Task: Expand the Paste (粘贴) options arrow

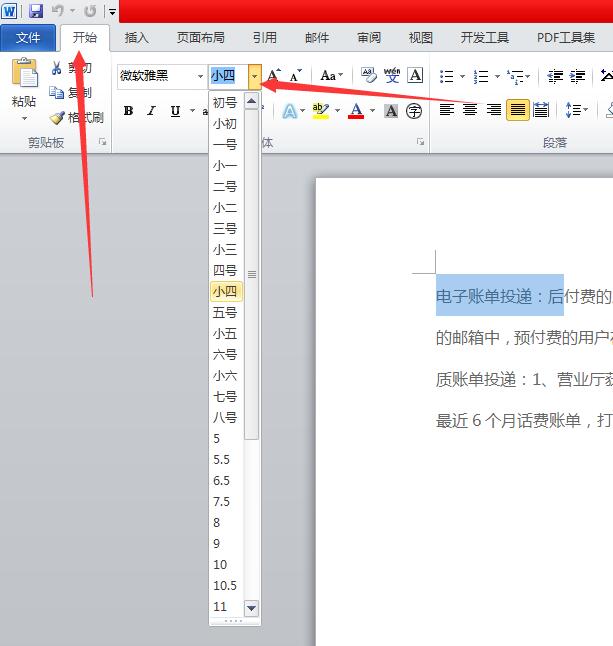Action: 24,119
